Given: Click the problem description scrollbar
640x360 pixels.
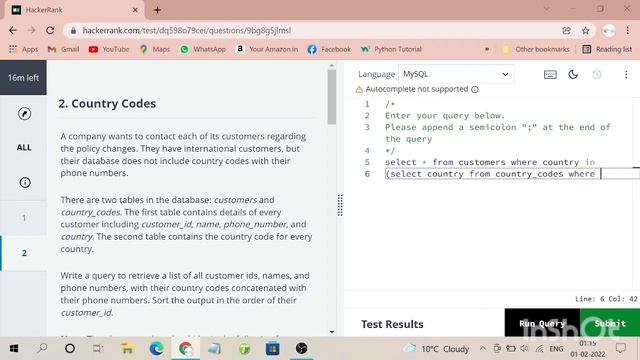Looking at the screenshot, I should (x=331, y=97).
